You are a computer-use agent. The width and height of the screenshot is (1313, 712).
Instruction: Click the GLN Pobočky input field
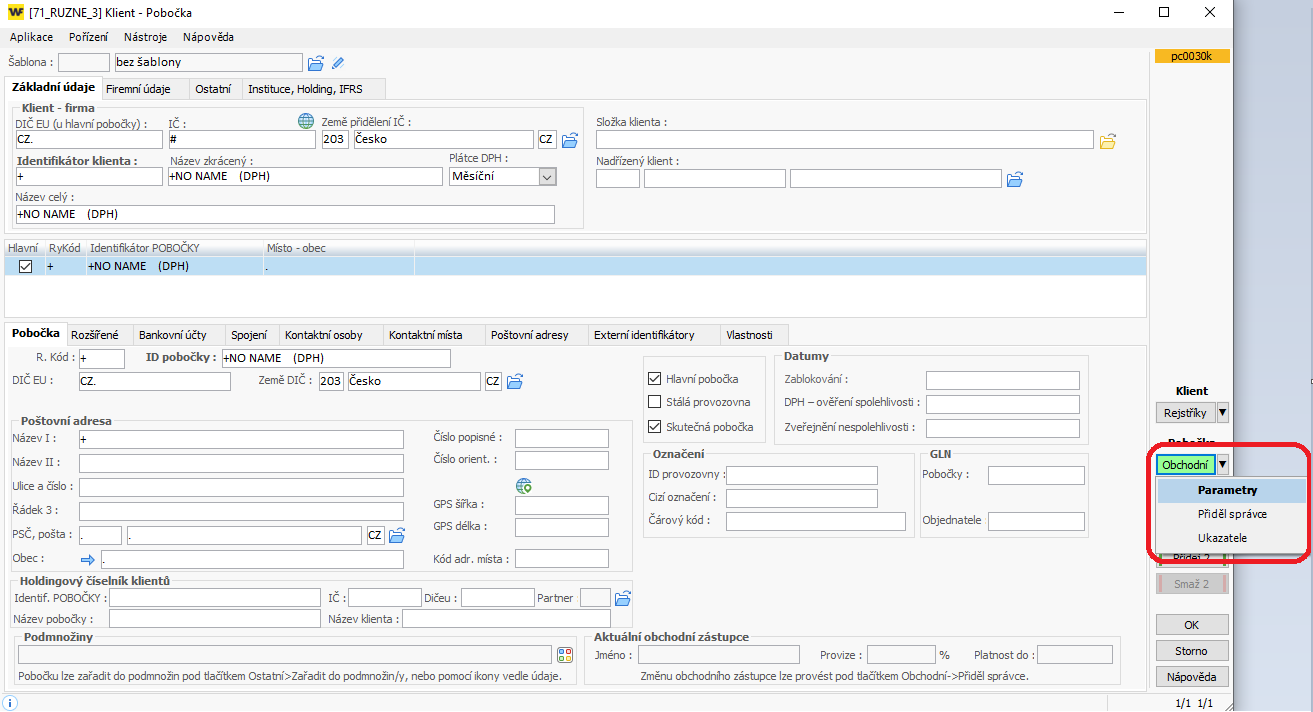coord(1036,475)
